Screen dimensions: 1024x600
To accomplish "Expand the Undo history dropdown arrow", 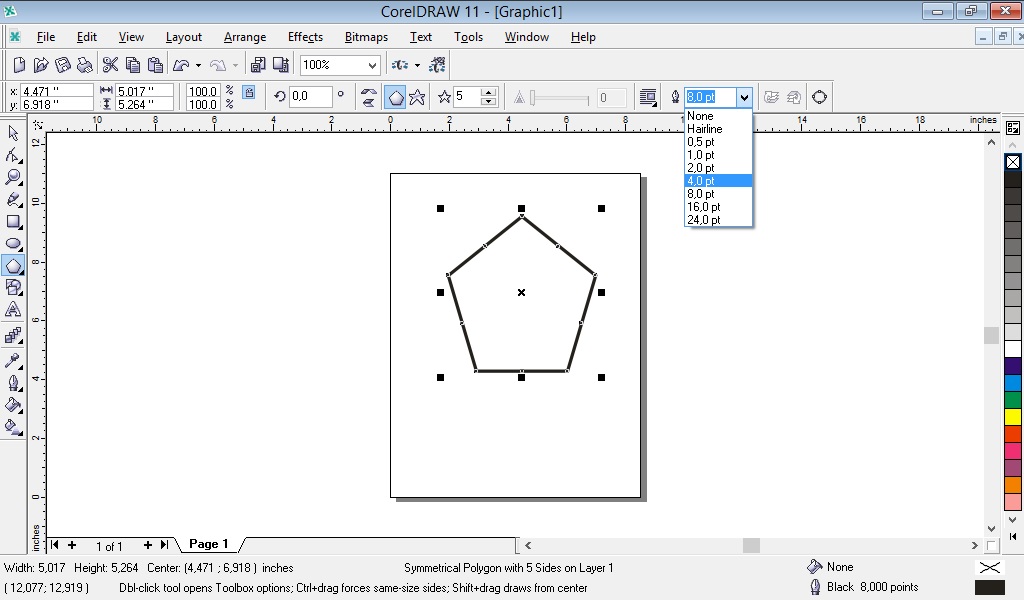I will [198, 65].
